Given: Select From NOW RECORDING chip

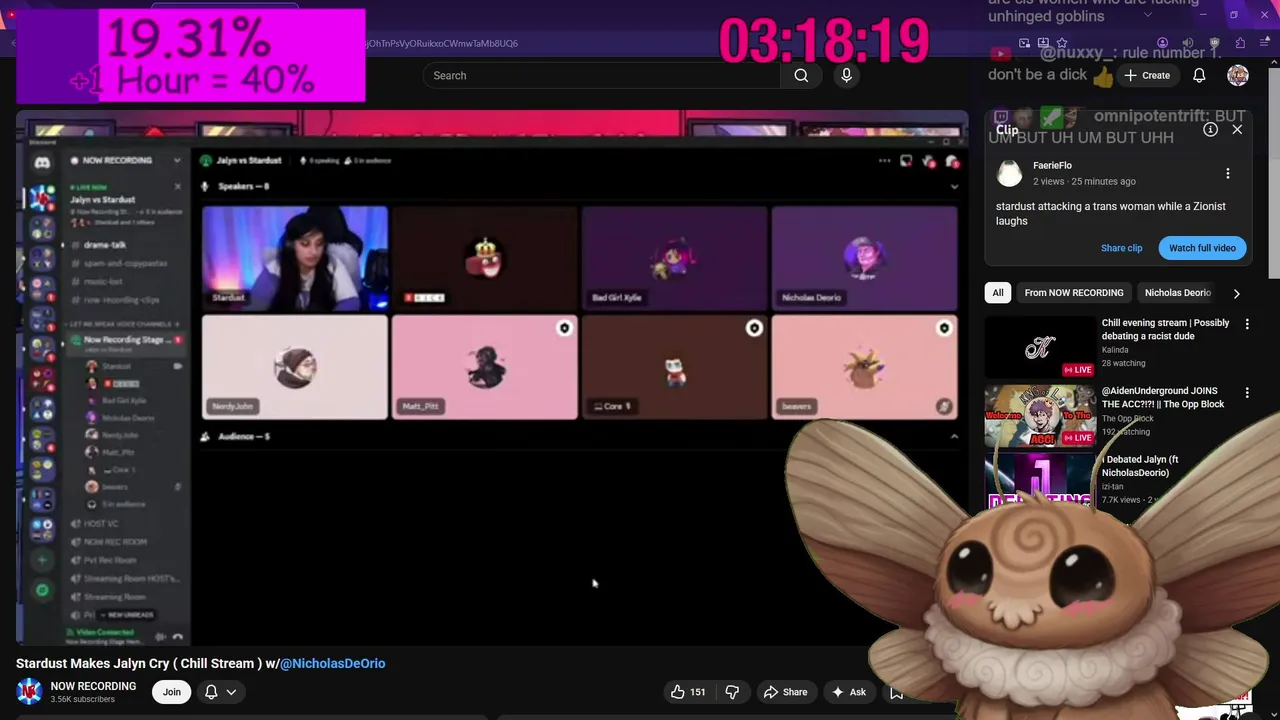Looking at the screenshot, I should pos(1074,293).
